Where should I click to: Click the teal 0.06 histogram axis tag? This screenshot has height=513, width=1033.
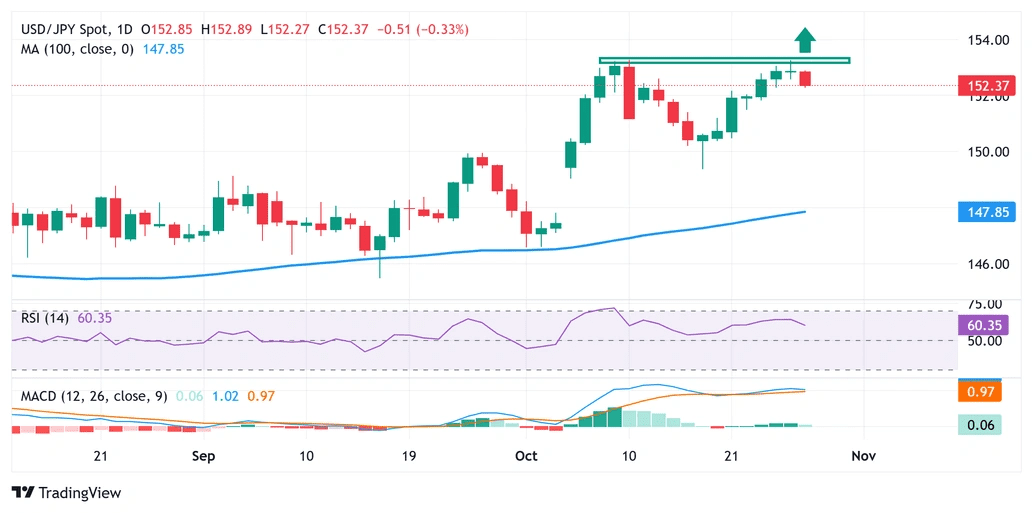click(986, 425)
